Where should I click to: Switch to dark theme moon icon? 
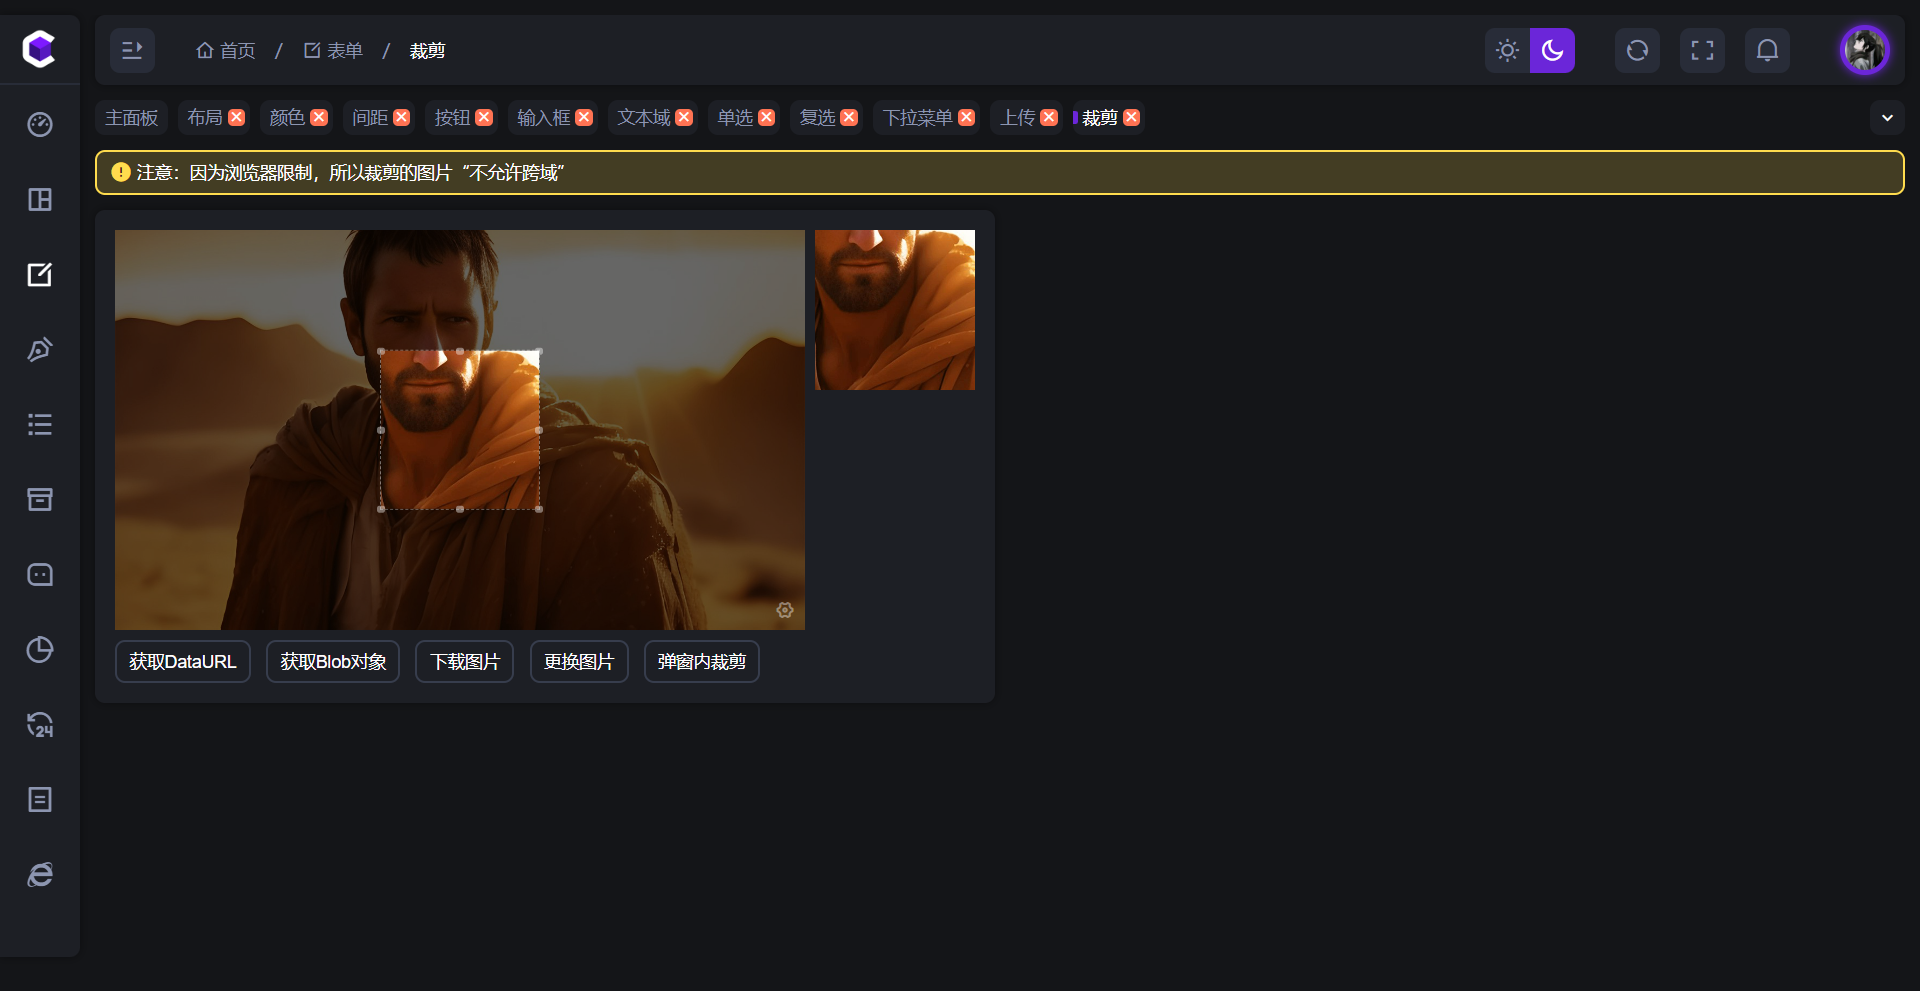(1552, 50)
